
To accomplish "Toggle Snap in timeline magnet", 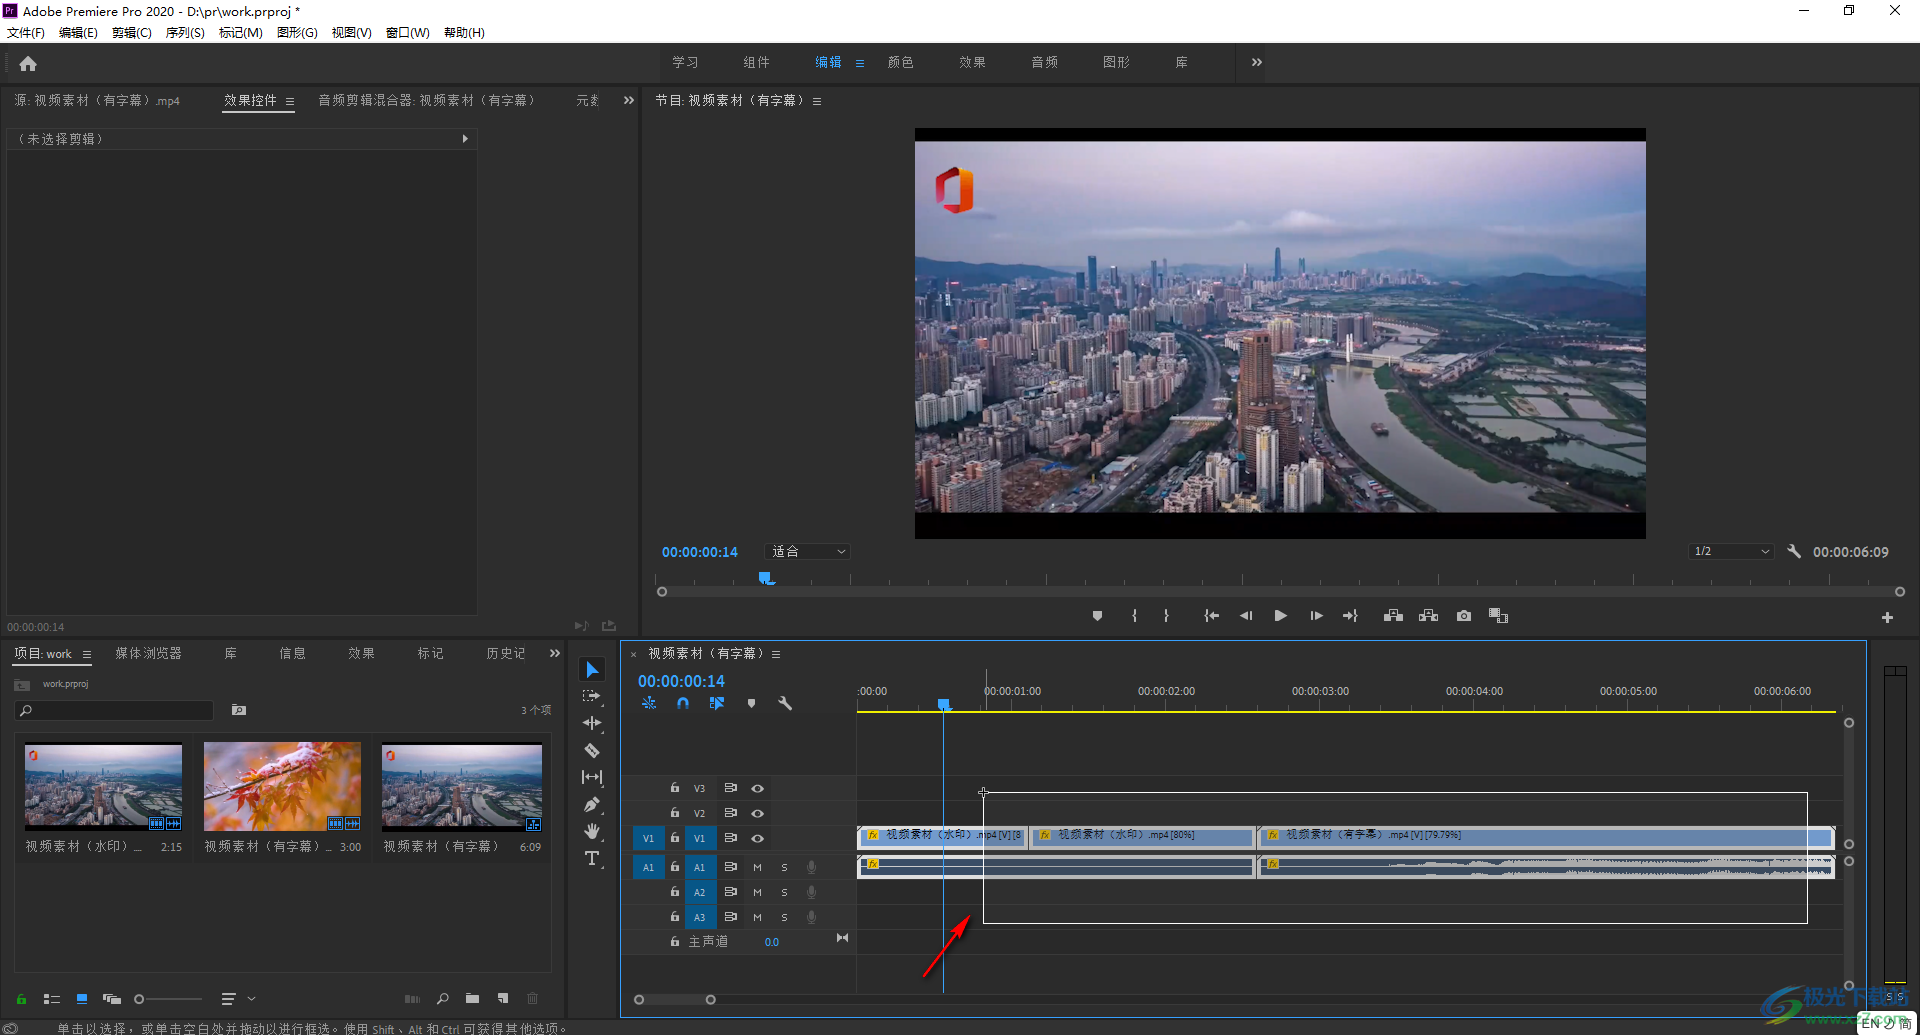I will 682,703.
